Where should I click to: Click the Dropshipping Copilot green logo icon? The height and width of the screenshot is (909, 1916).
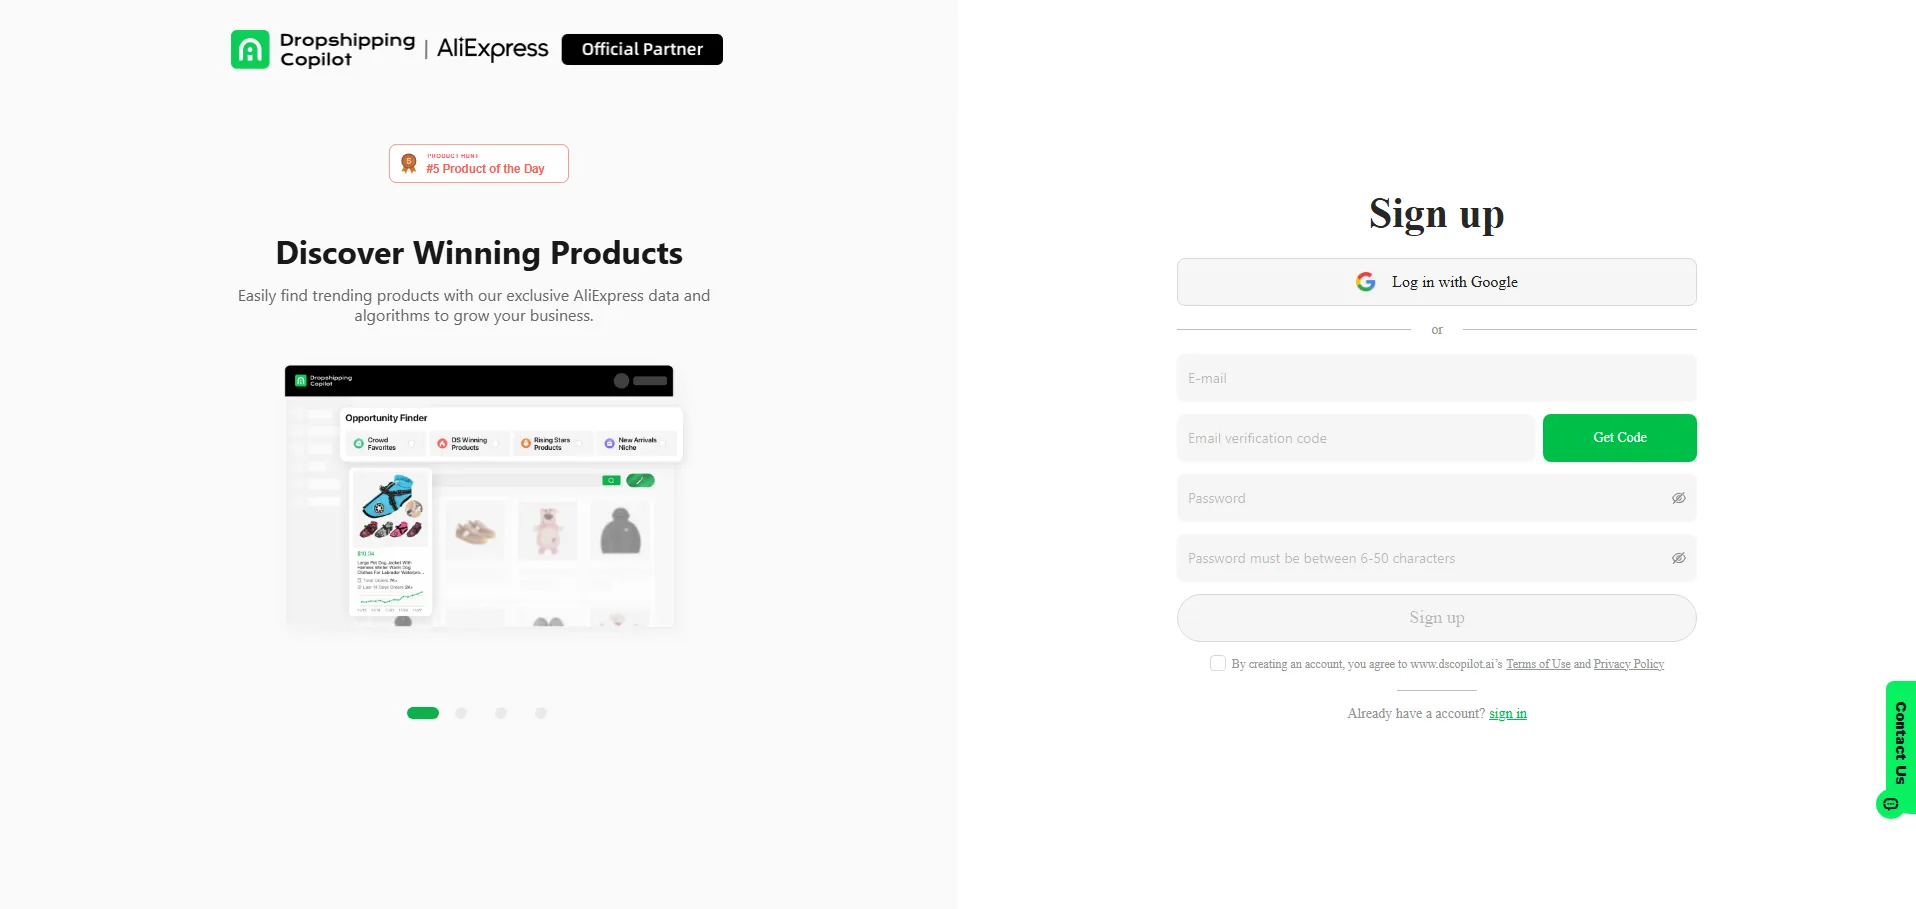click(x=250, y=49)
